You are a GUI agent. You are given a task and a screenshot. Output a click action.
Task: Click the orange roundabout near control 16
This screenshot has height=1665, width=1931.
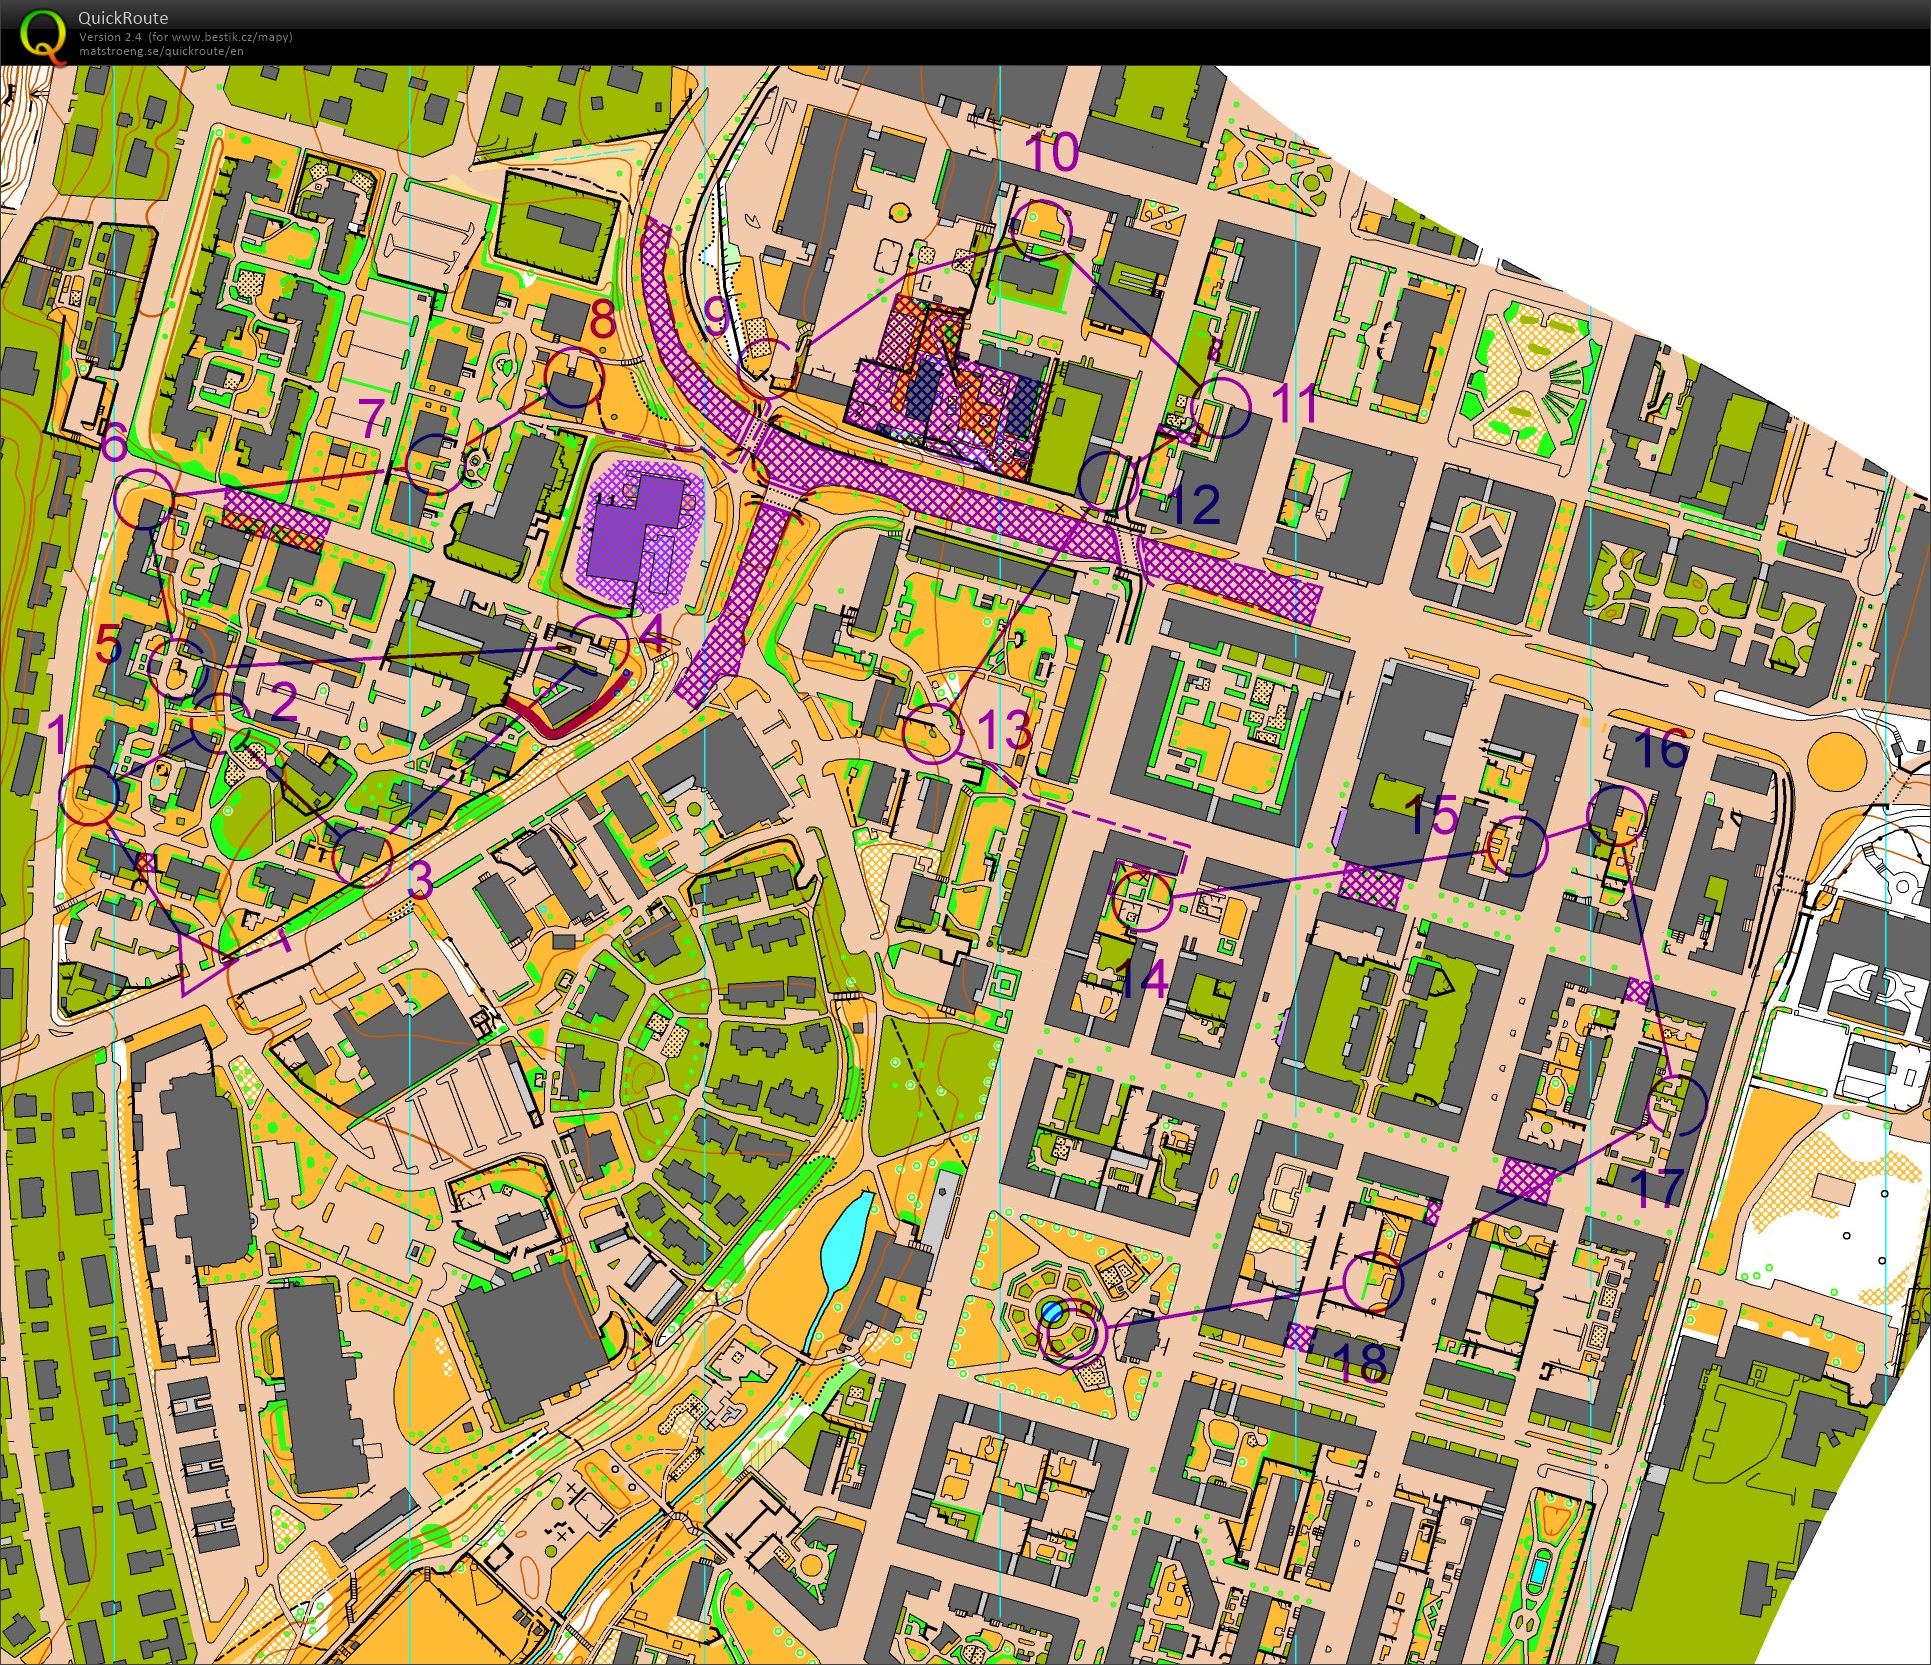(1837, 762)
